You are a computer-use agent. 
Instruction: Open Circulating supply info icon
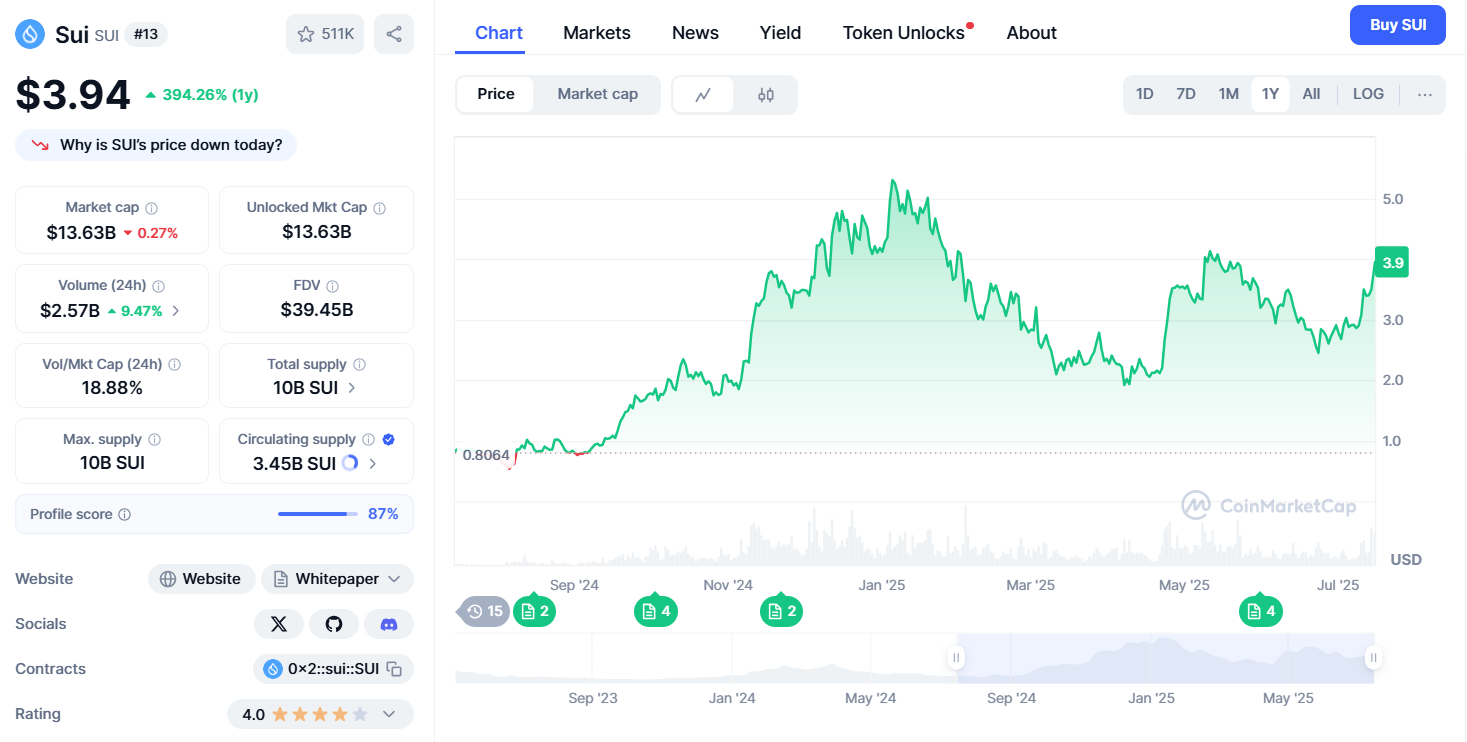point(369,440)
